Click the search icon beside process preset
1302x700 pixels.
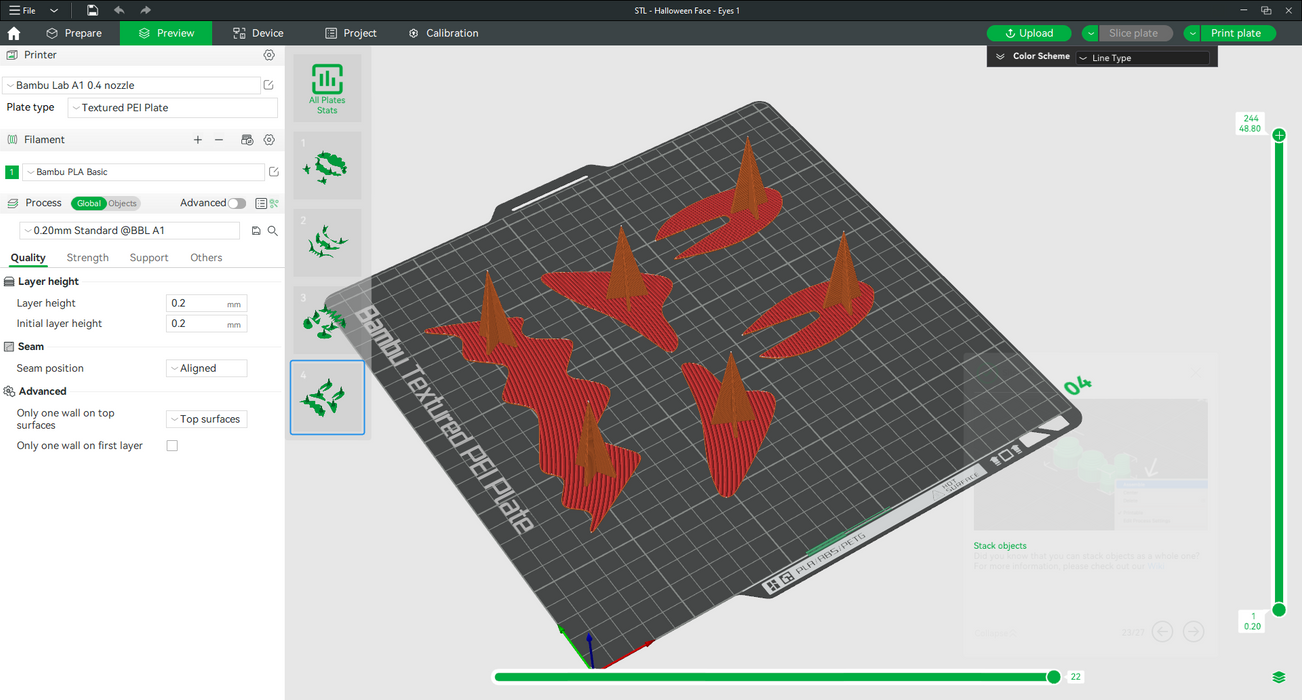click(x=273, y=231)
